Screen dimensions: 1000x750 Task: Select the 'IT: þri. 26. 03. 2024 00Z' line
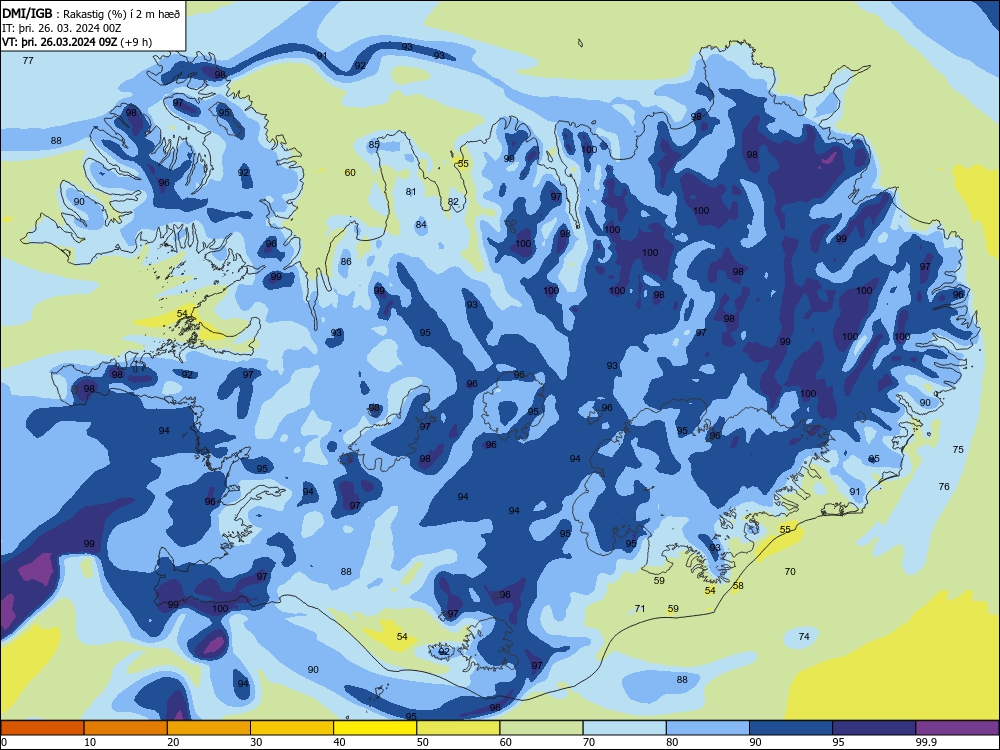point(62,28)
